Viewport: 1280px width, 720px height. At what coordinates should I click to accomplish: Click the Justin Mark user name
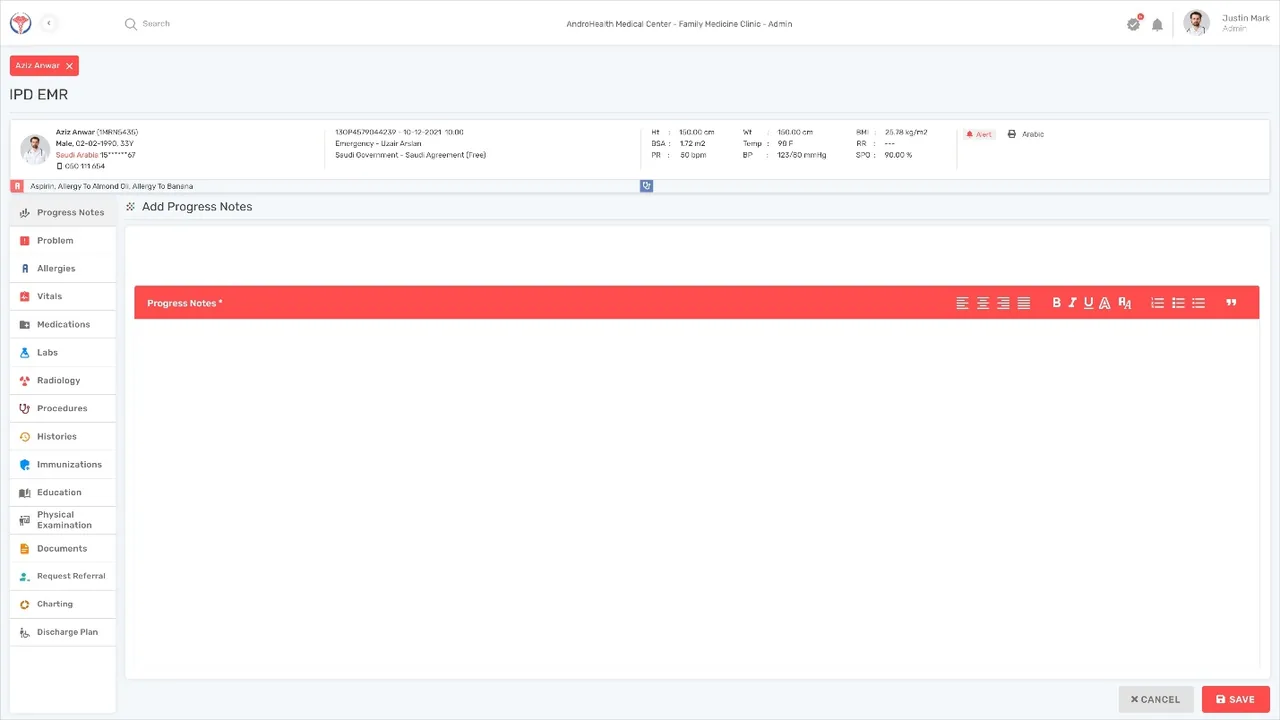[1245, 18]
